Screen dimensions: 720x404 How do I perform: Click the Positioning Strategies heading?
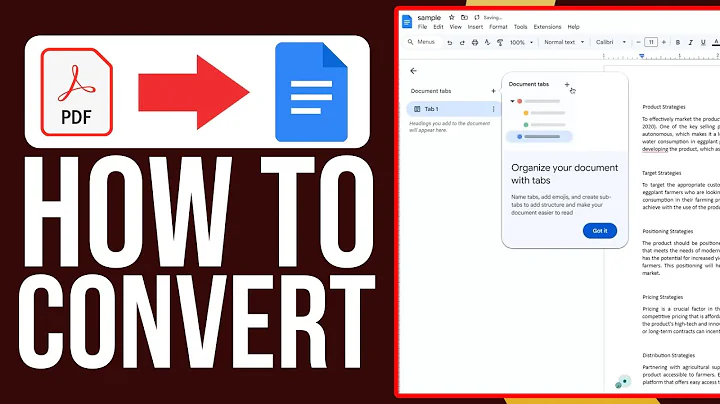[x=668, y=231]
